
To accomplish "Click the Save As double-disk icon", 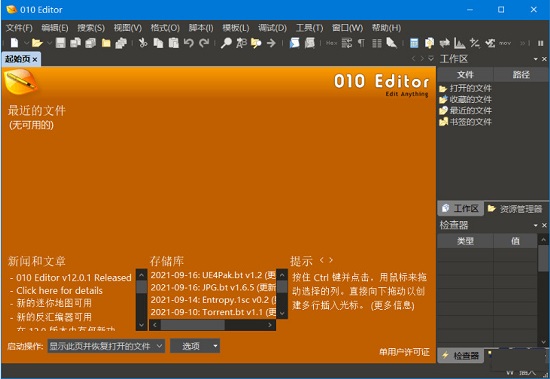I will (x=75, y=43).
